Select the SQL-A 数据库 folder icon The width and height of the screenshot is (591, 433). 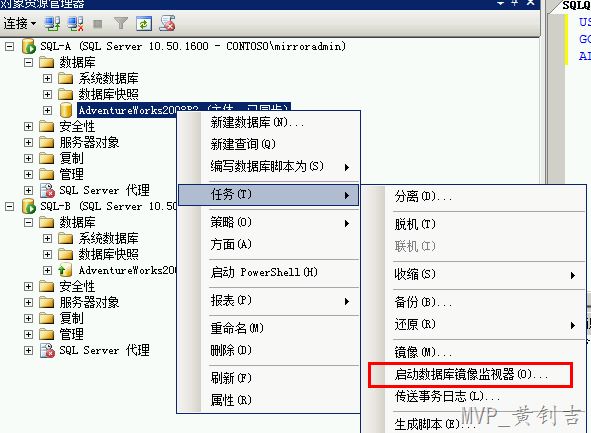[47, 62]
